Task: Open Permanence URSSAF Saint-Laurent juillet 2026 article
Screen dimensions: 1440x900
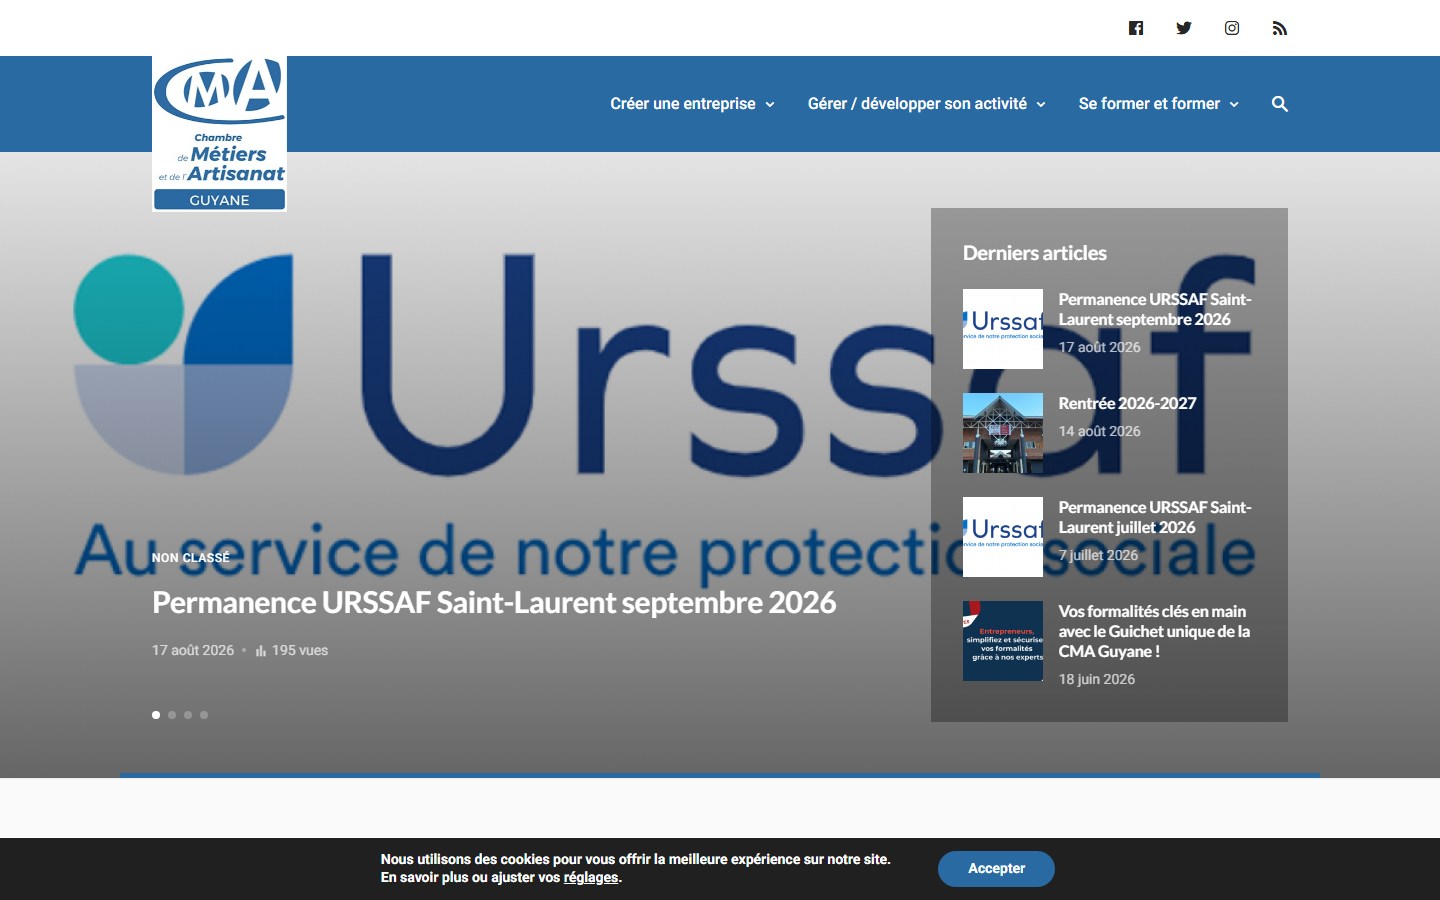Action: [1155, 517]
